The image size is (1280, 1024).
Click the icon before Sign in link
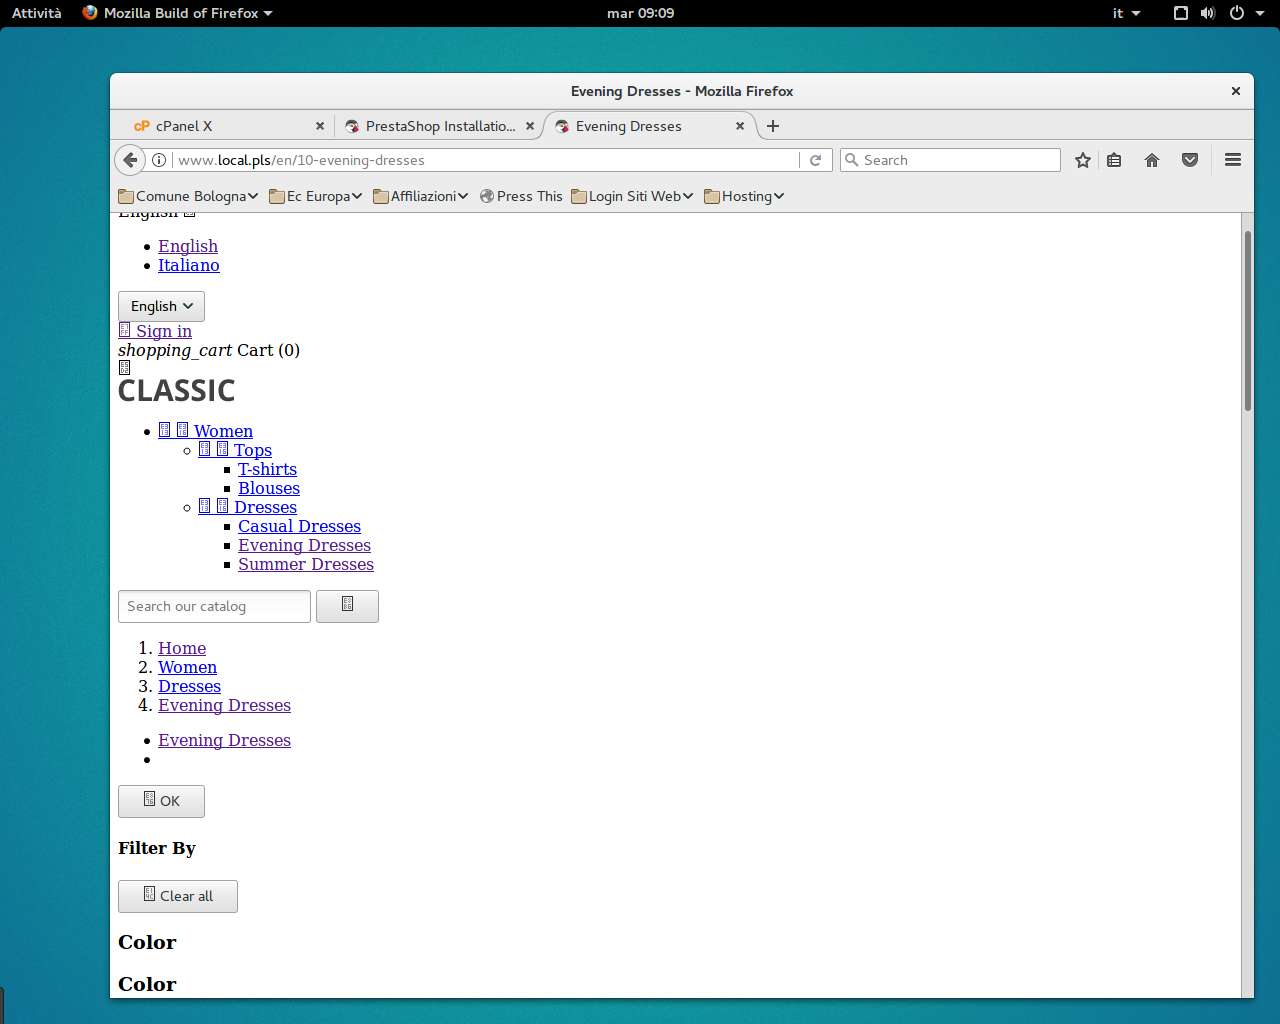[125, 330]
